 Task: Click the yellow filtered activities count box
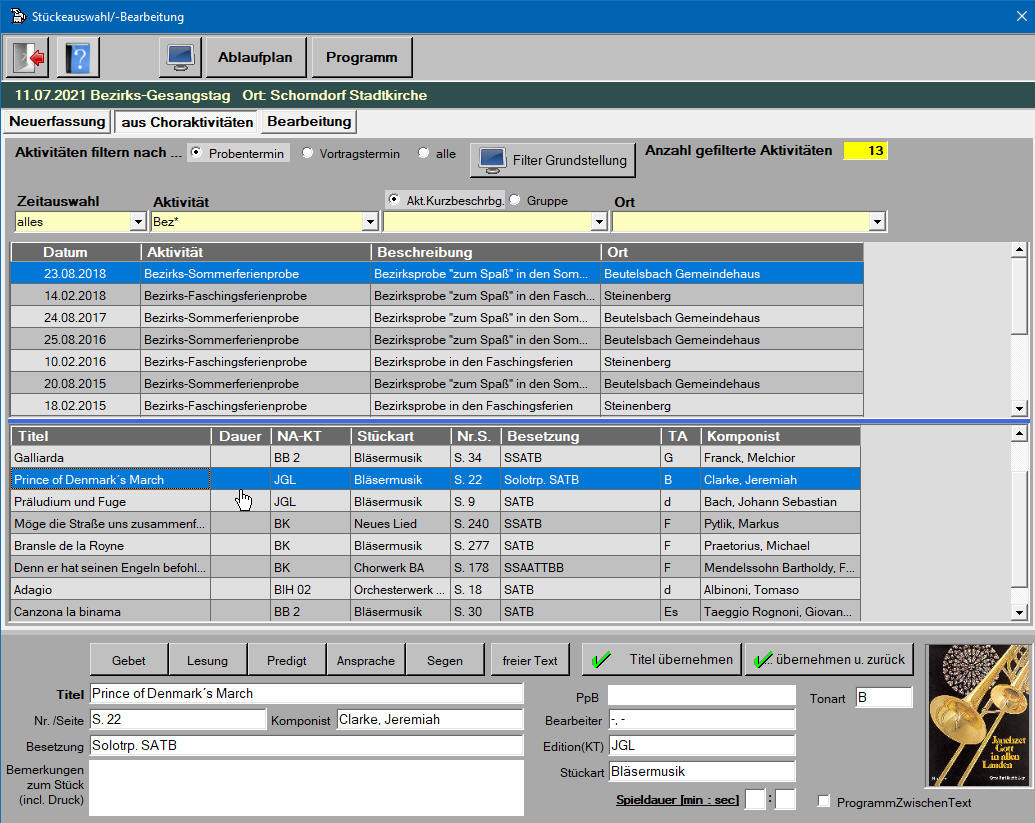point(865,151)
